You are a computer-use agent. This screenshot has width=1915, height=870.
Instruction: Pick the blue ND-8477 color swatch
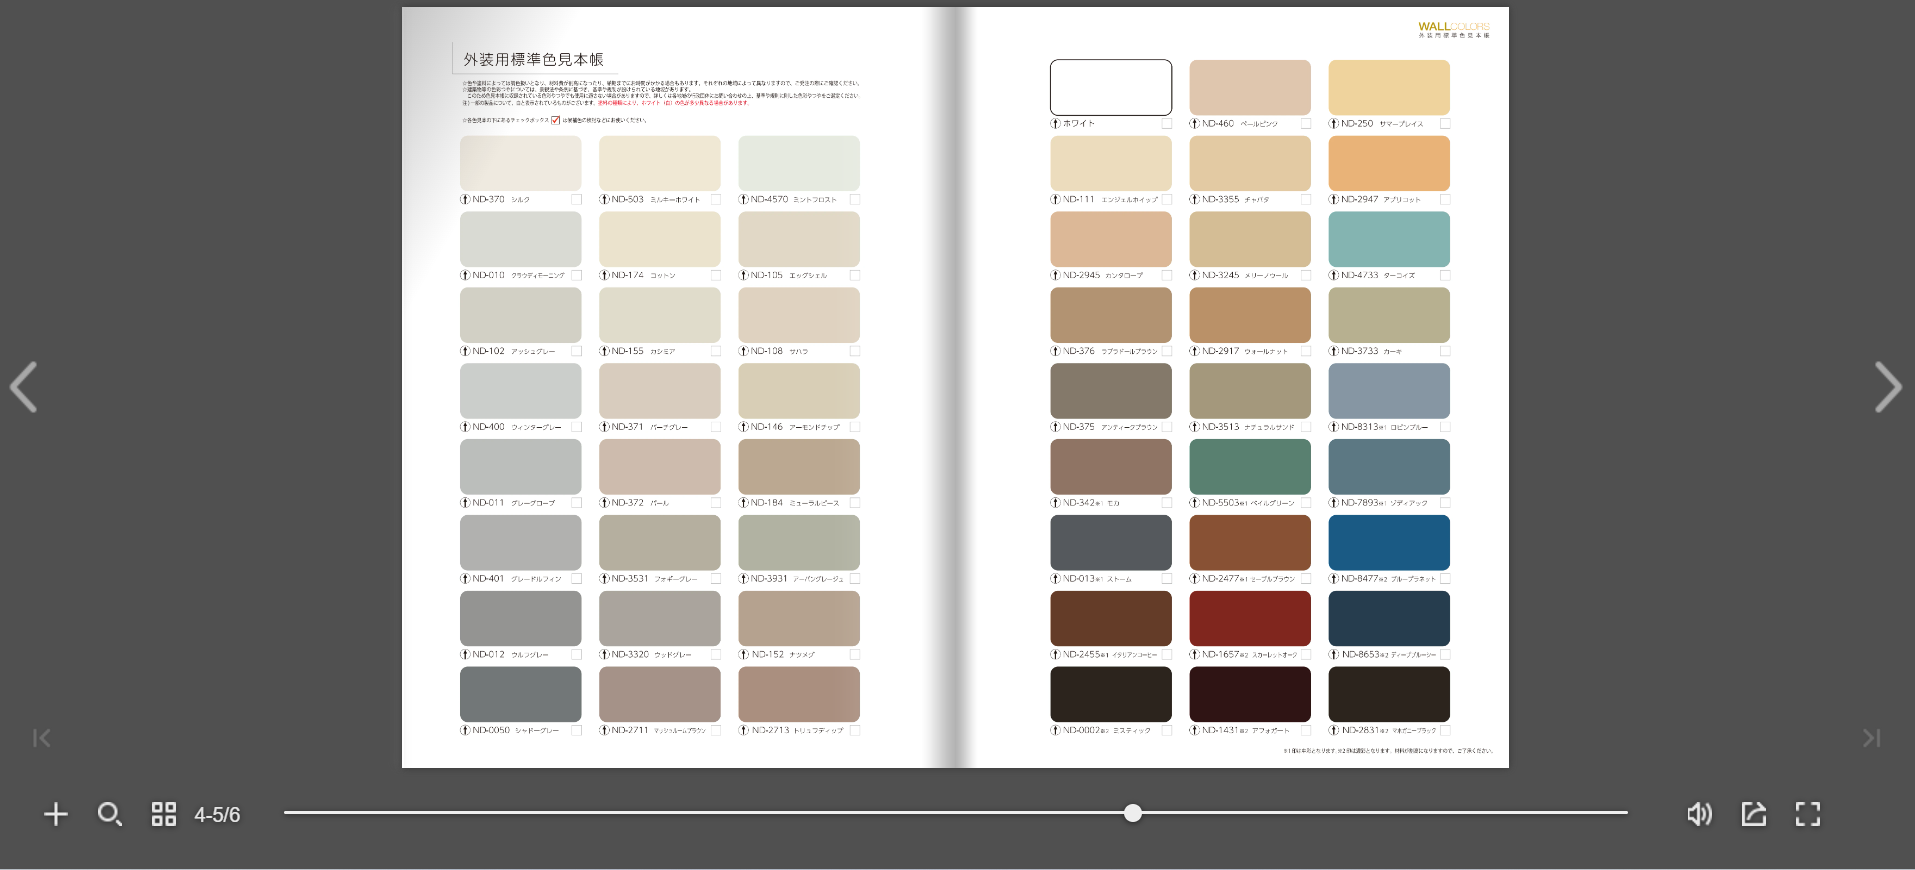click(1389, 542)
